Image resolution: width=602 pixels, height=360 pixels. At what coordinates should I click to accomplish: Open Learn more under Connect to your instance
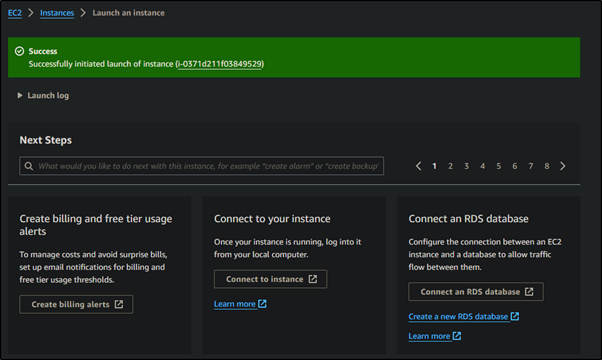pyautogui.click(x=240, y=304)
